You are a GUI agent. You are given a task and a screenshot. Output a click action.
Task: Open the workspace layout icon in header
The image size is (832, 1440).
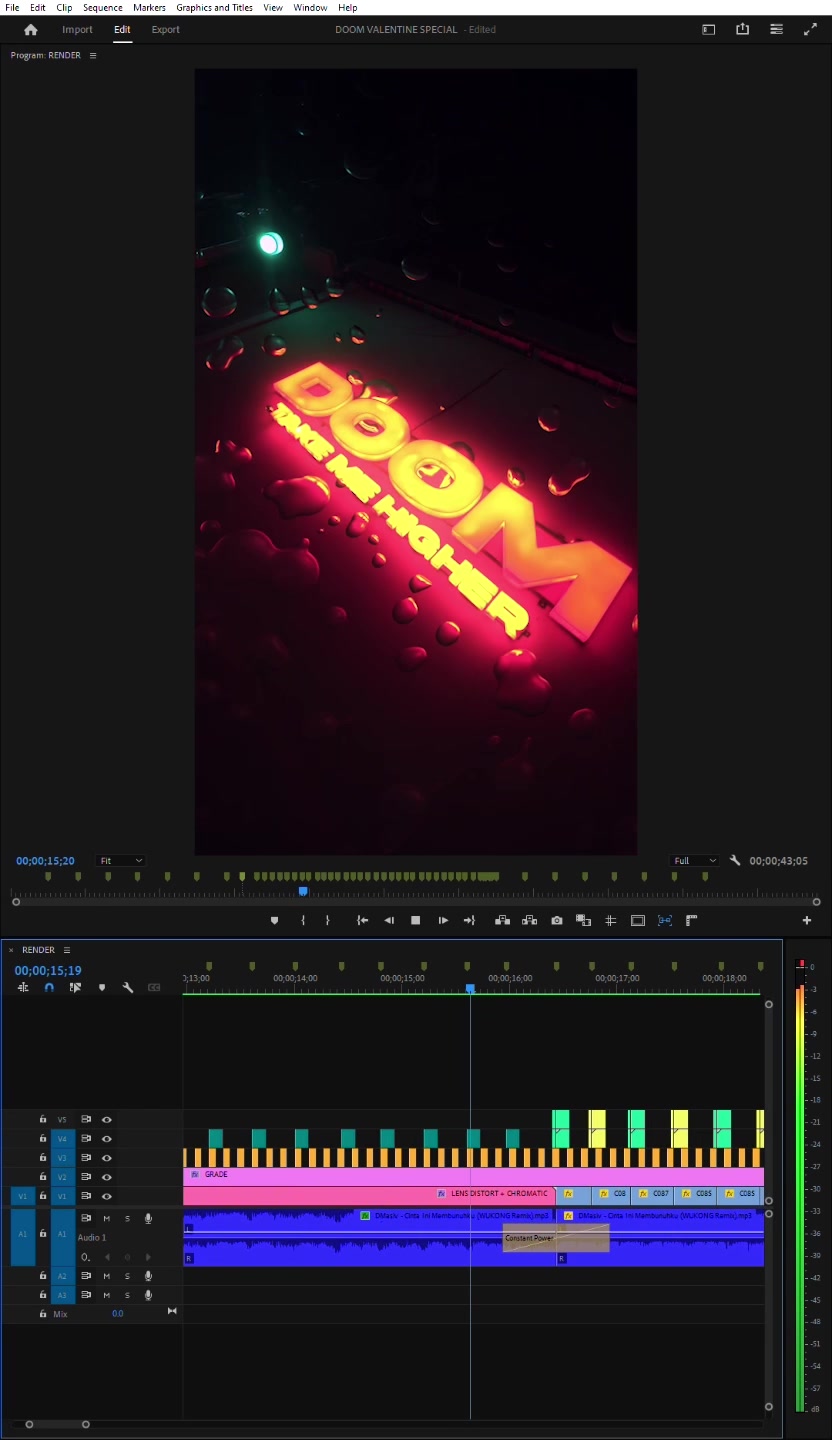pos(709,30)
